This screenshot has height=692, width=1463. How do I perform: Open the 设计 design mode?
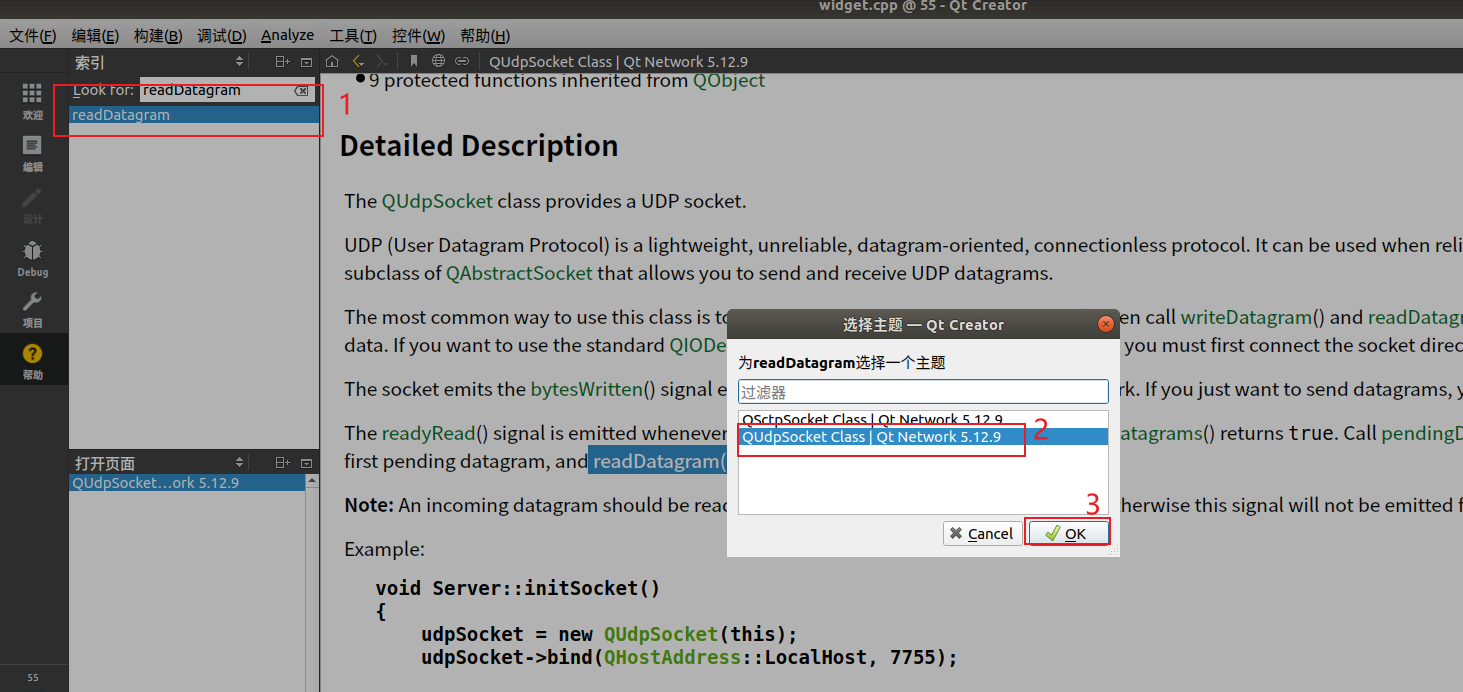pyautogui.click(x=32, y=205)
